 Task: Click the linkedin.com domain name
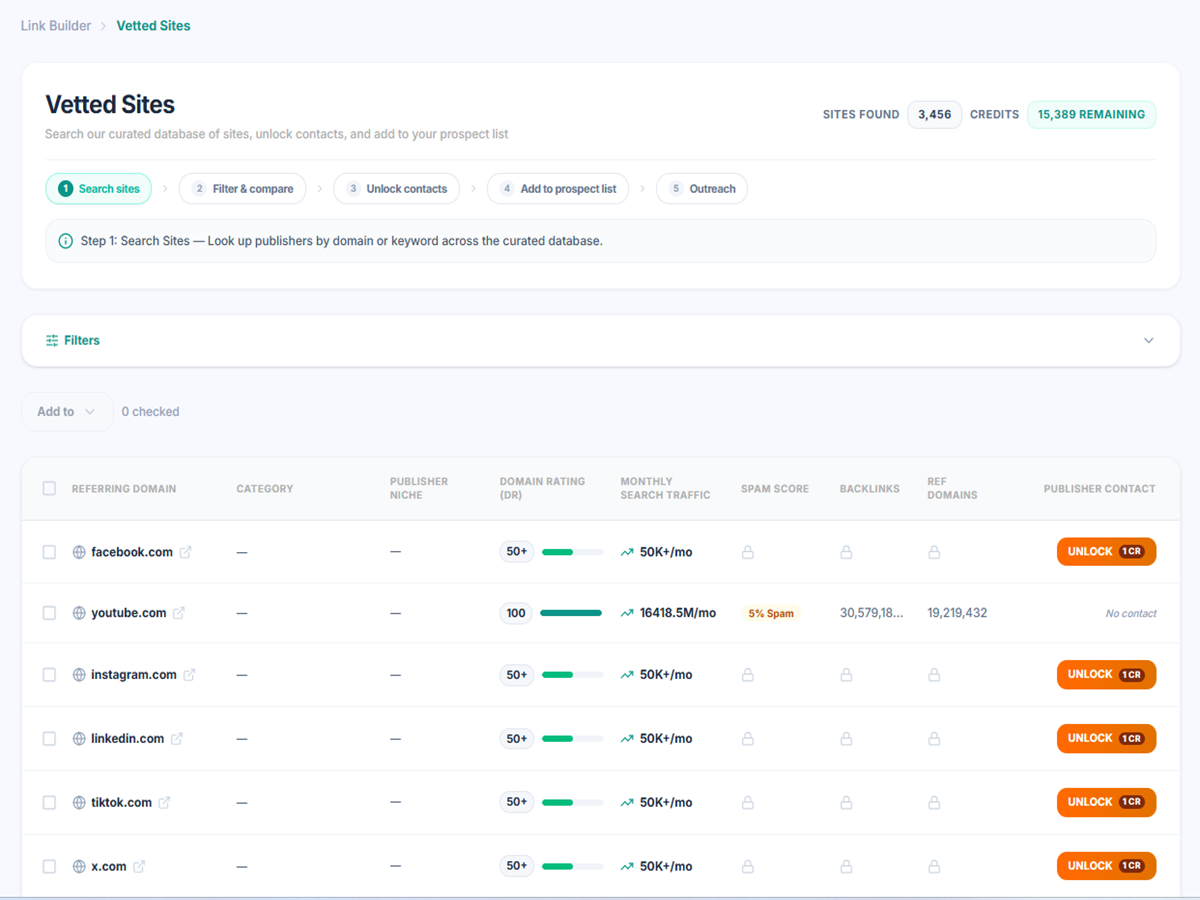coord(127,739)
